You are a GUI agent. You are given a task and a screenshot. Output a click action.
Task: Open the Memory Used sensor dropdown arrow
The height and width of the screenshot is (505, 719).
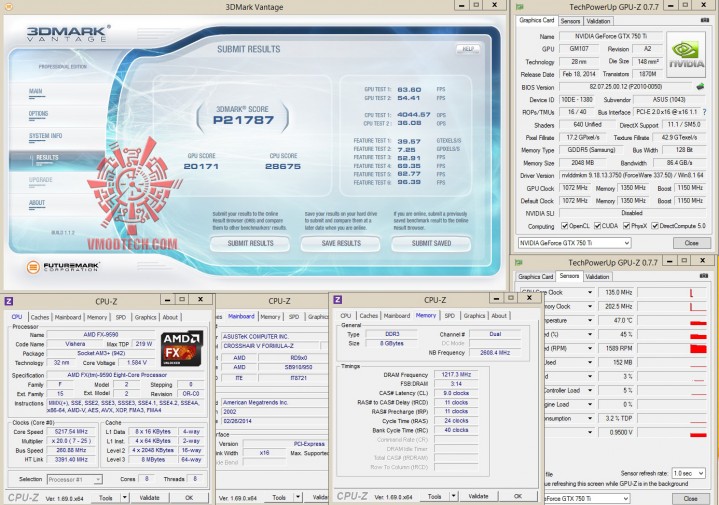[590, 362]
